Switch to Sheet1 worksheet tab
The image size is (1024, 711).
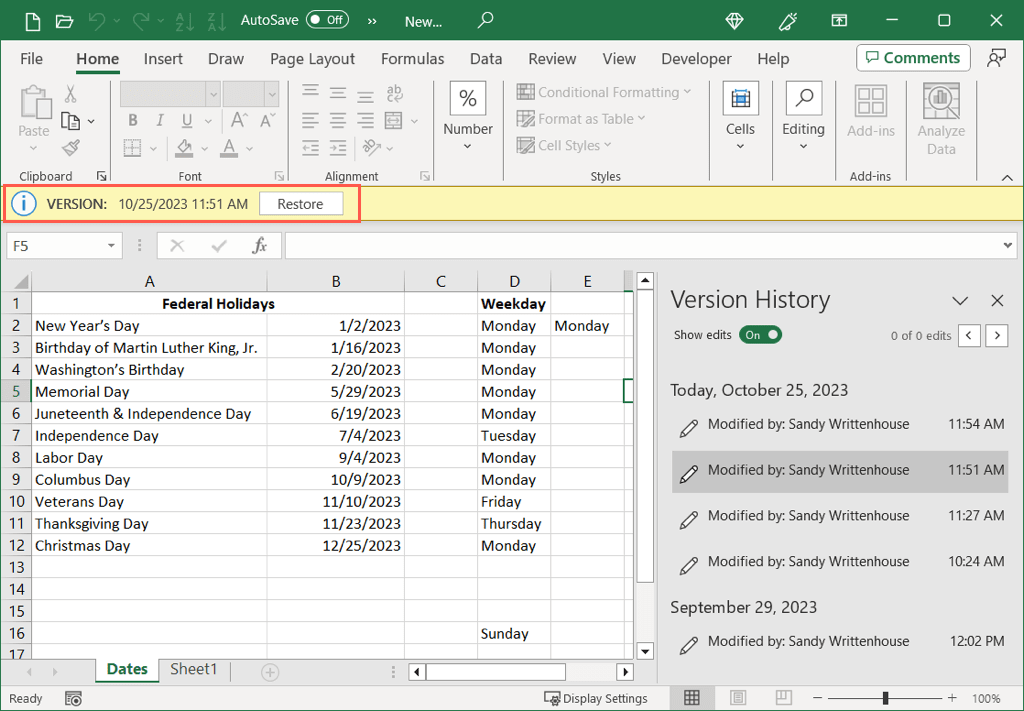[193, 670]
